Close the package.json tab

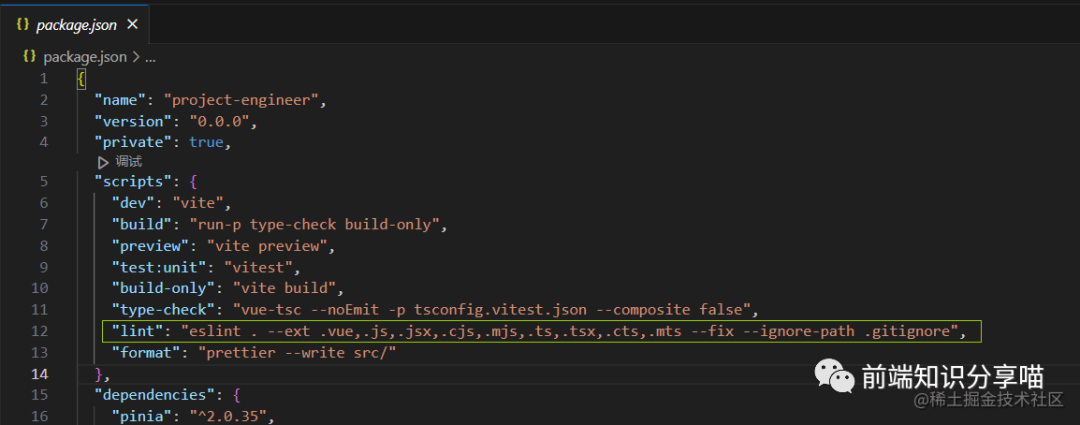coord(133,24)
